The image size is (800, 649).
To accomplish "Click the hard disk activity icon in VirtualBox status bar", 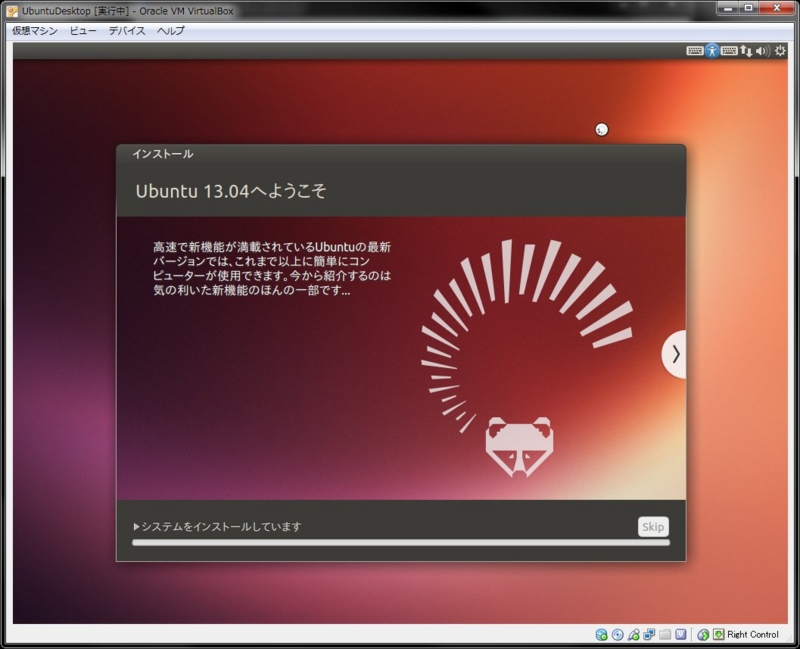I will pos(602,635).
